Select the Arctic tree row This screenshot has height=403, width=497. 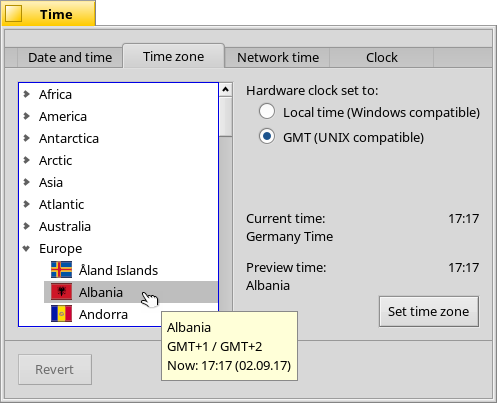coord(118,160)
